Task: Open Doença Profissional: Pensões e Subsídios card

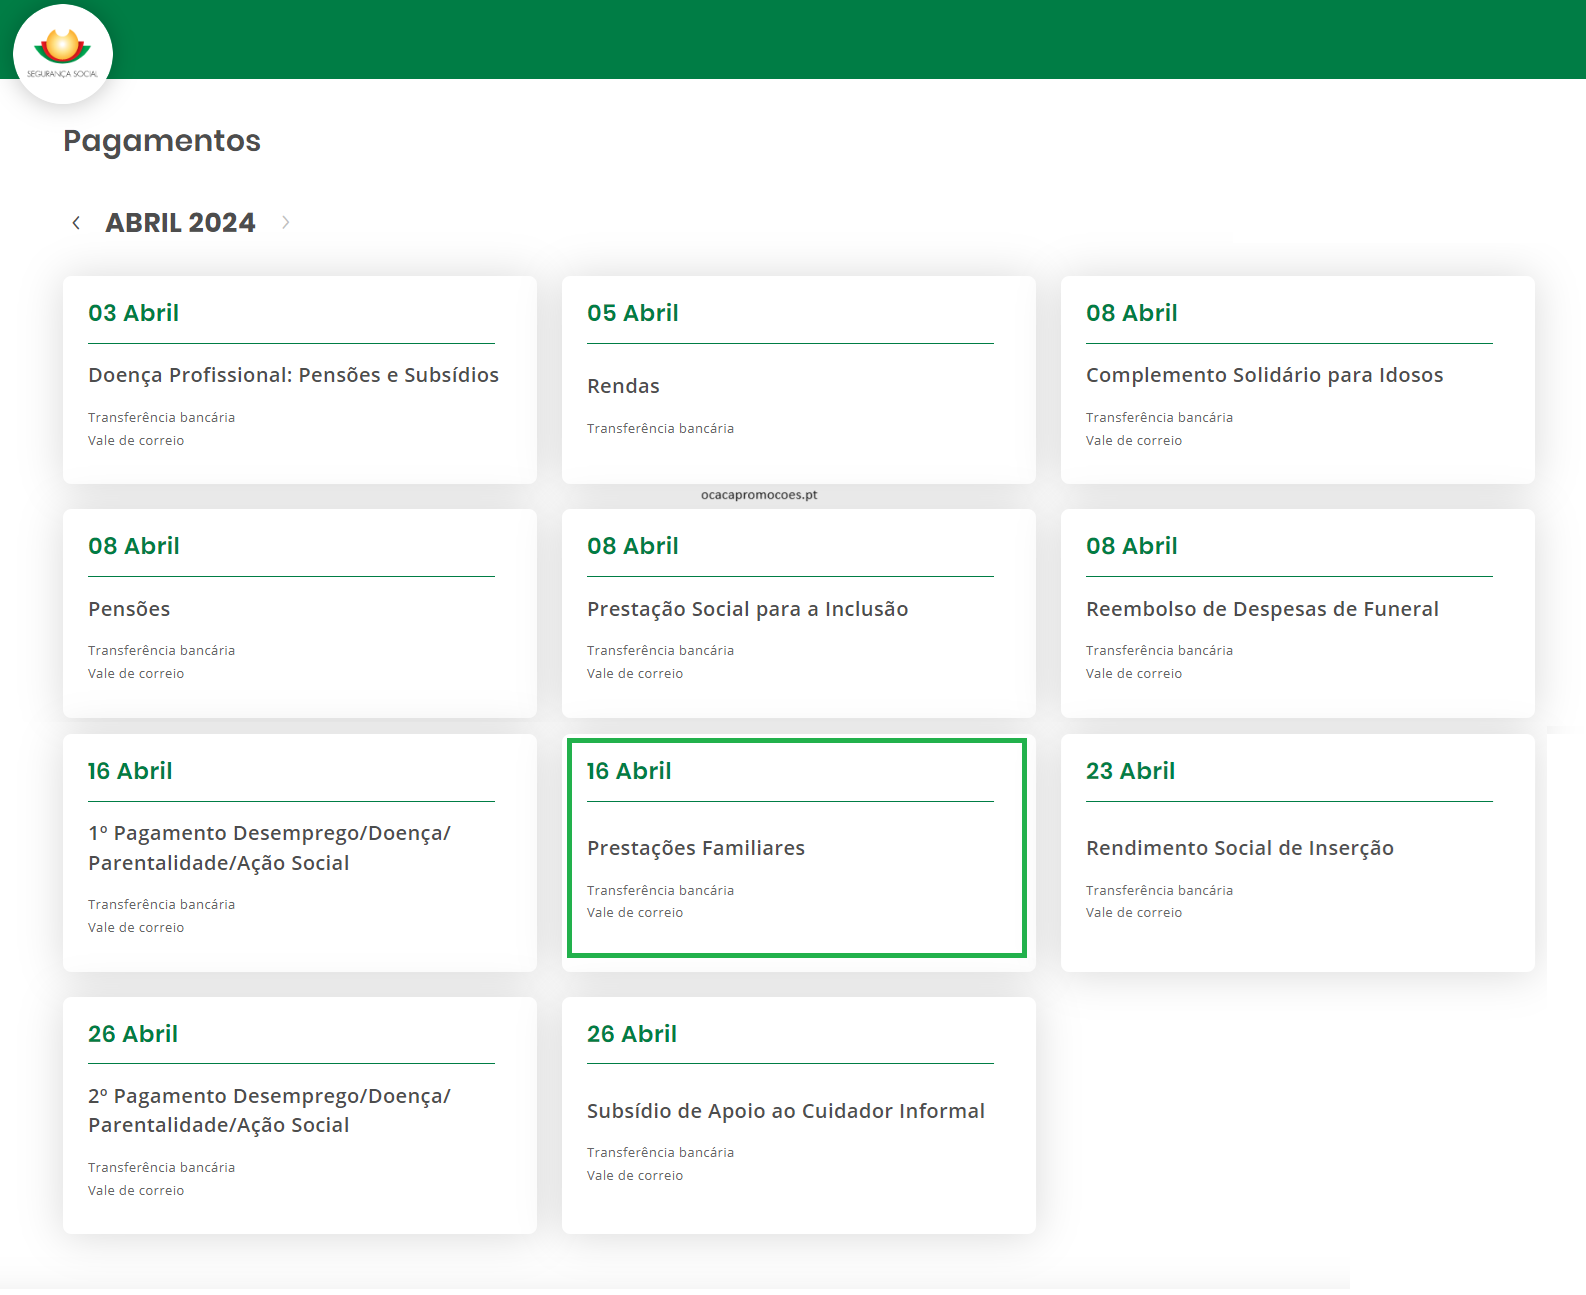Action: pos(300,380)
